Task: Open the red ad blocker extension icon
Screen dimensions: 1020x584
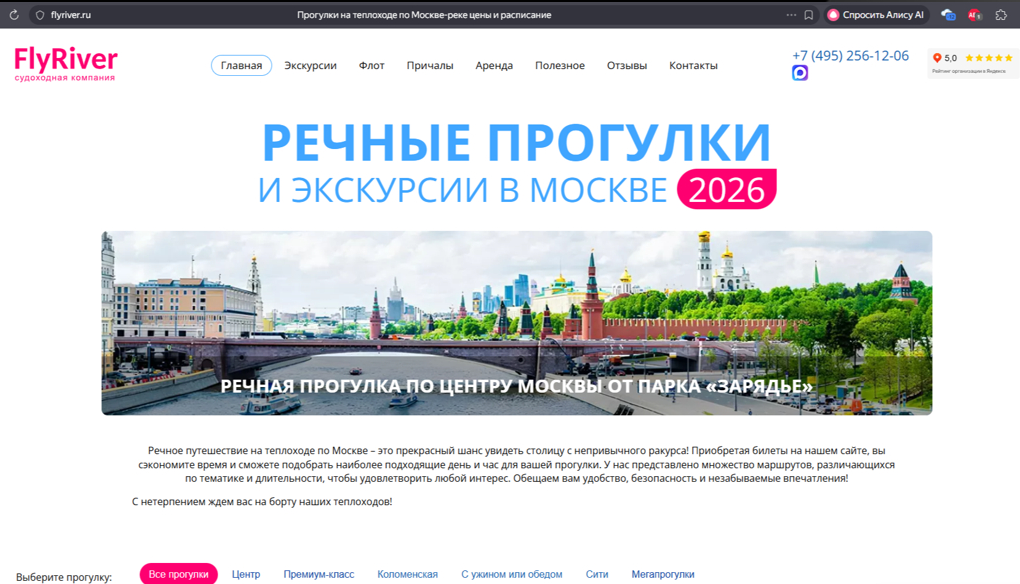Action: pyautogui.click(x=974, y=15)
